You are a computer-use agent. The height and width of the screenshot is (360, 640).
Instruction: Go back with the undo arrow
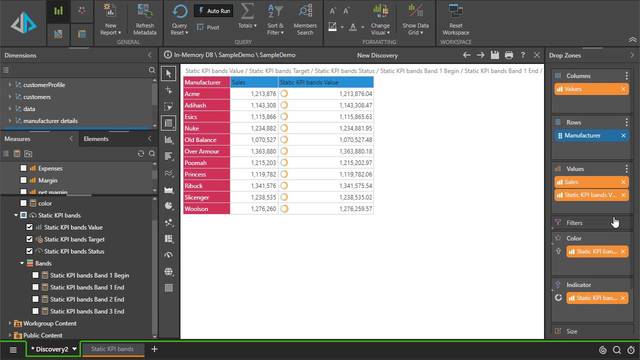click(x=467, y=55)
